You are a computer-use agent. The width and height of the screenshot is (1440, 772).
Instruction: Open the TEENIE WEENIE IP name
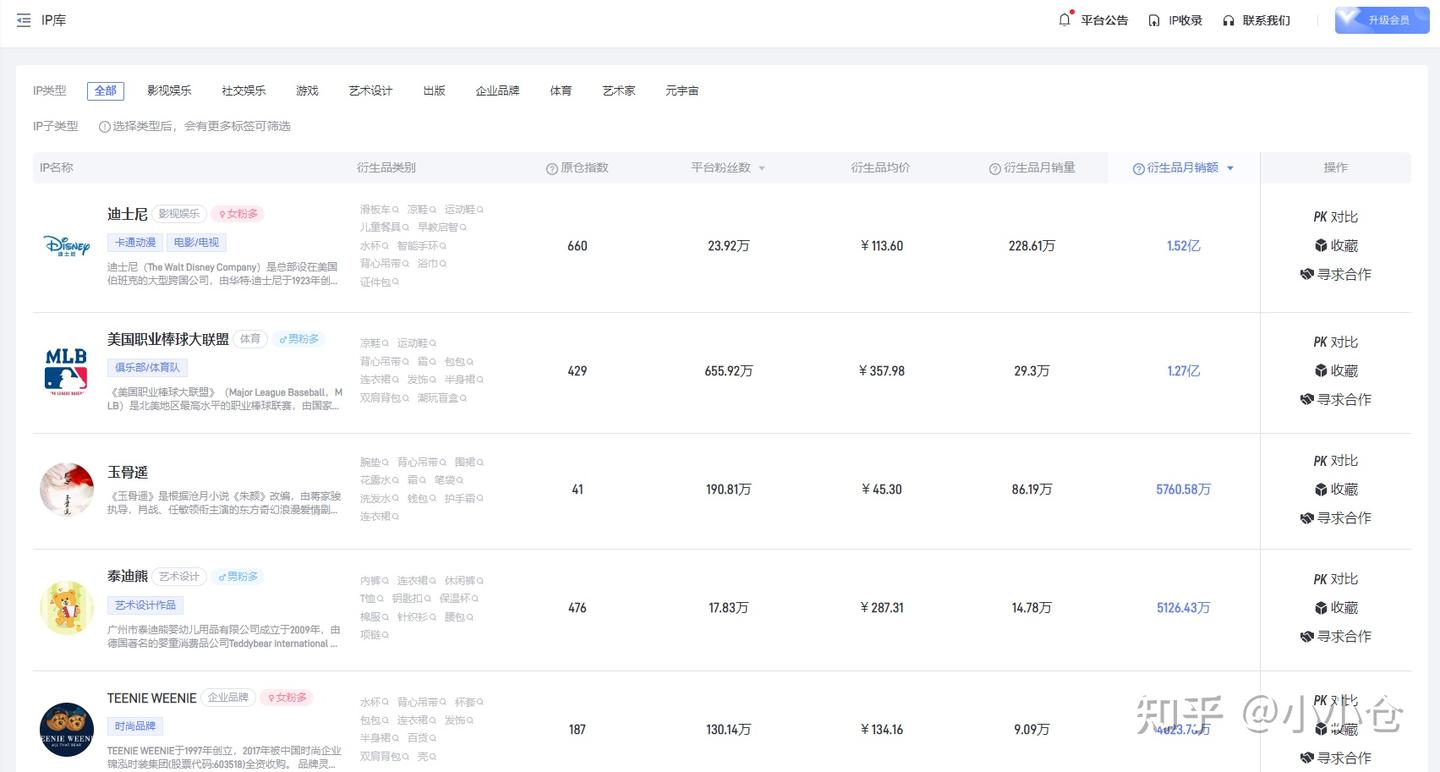pyautogui.click(x=152, y=698)
